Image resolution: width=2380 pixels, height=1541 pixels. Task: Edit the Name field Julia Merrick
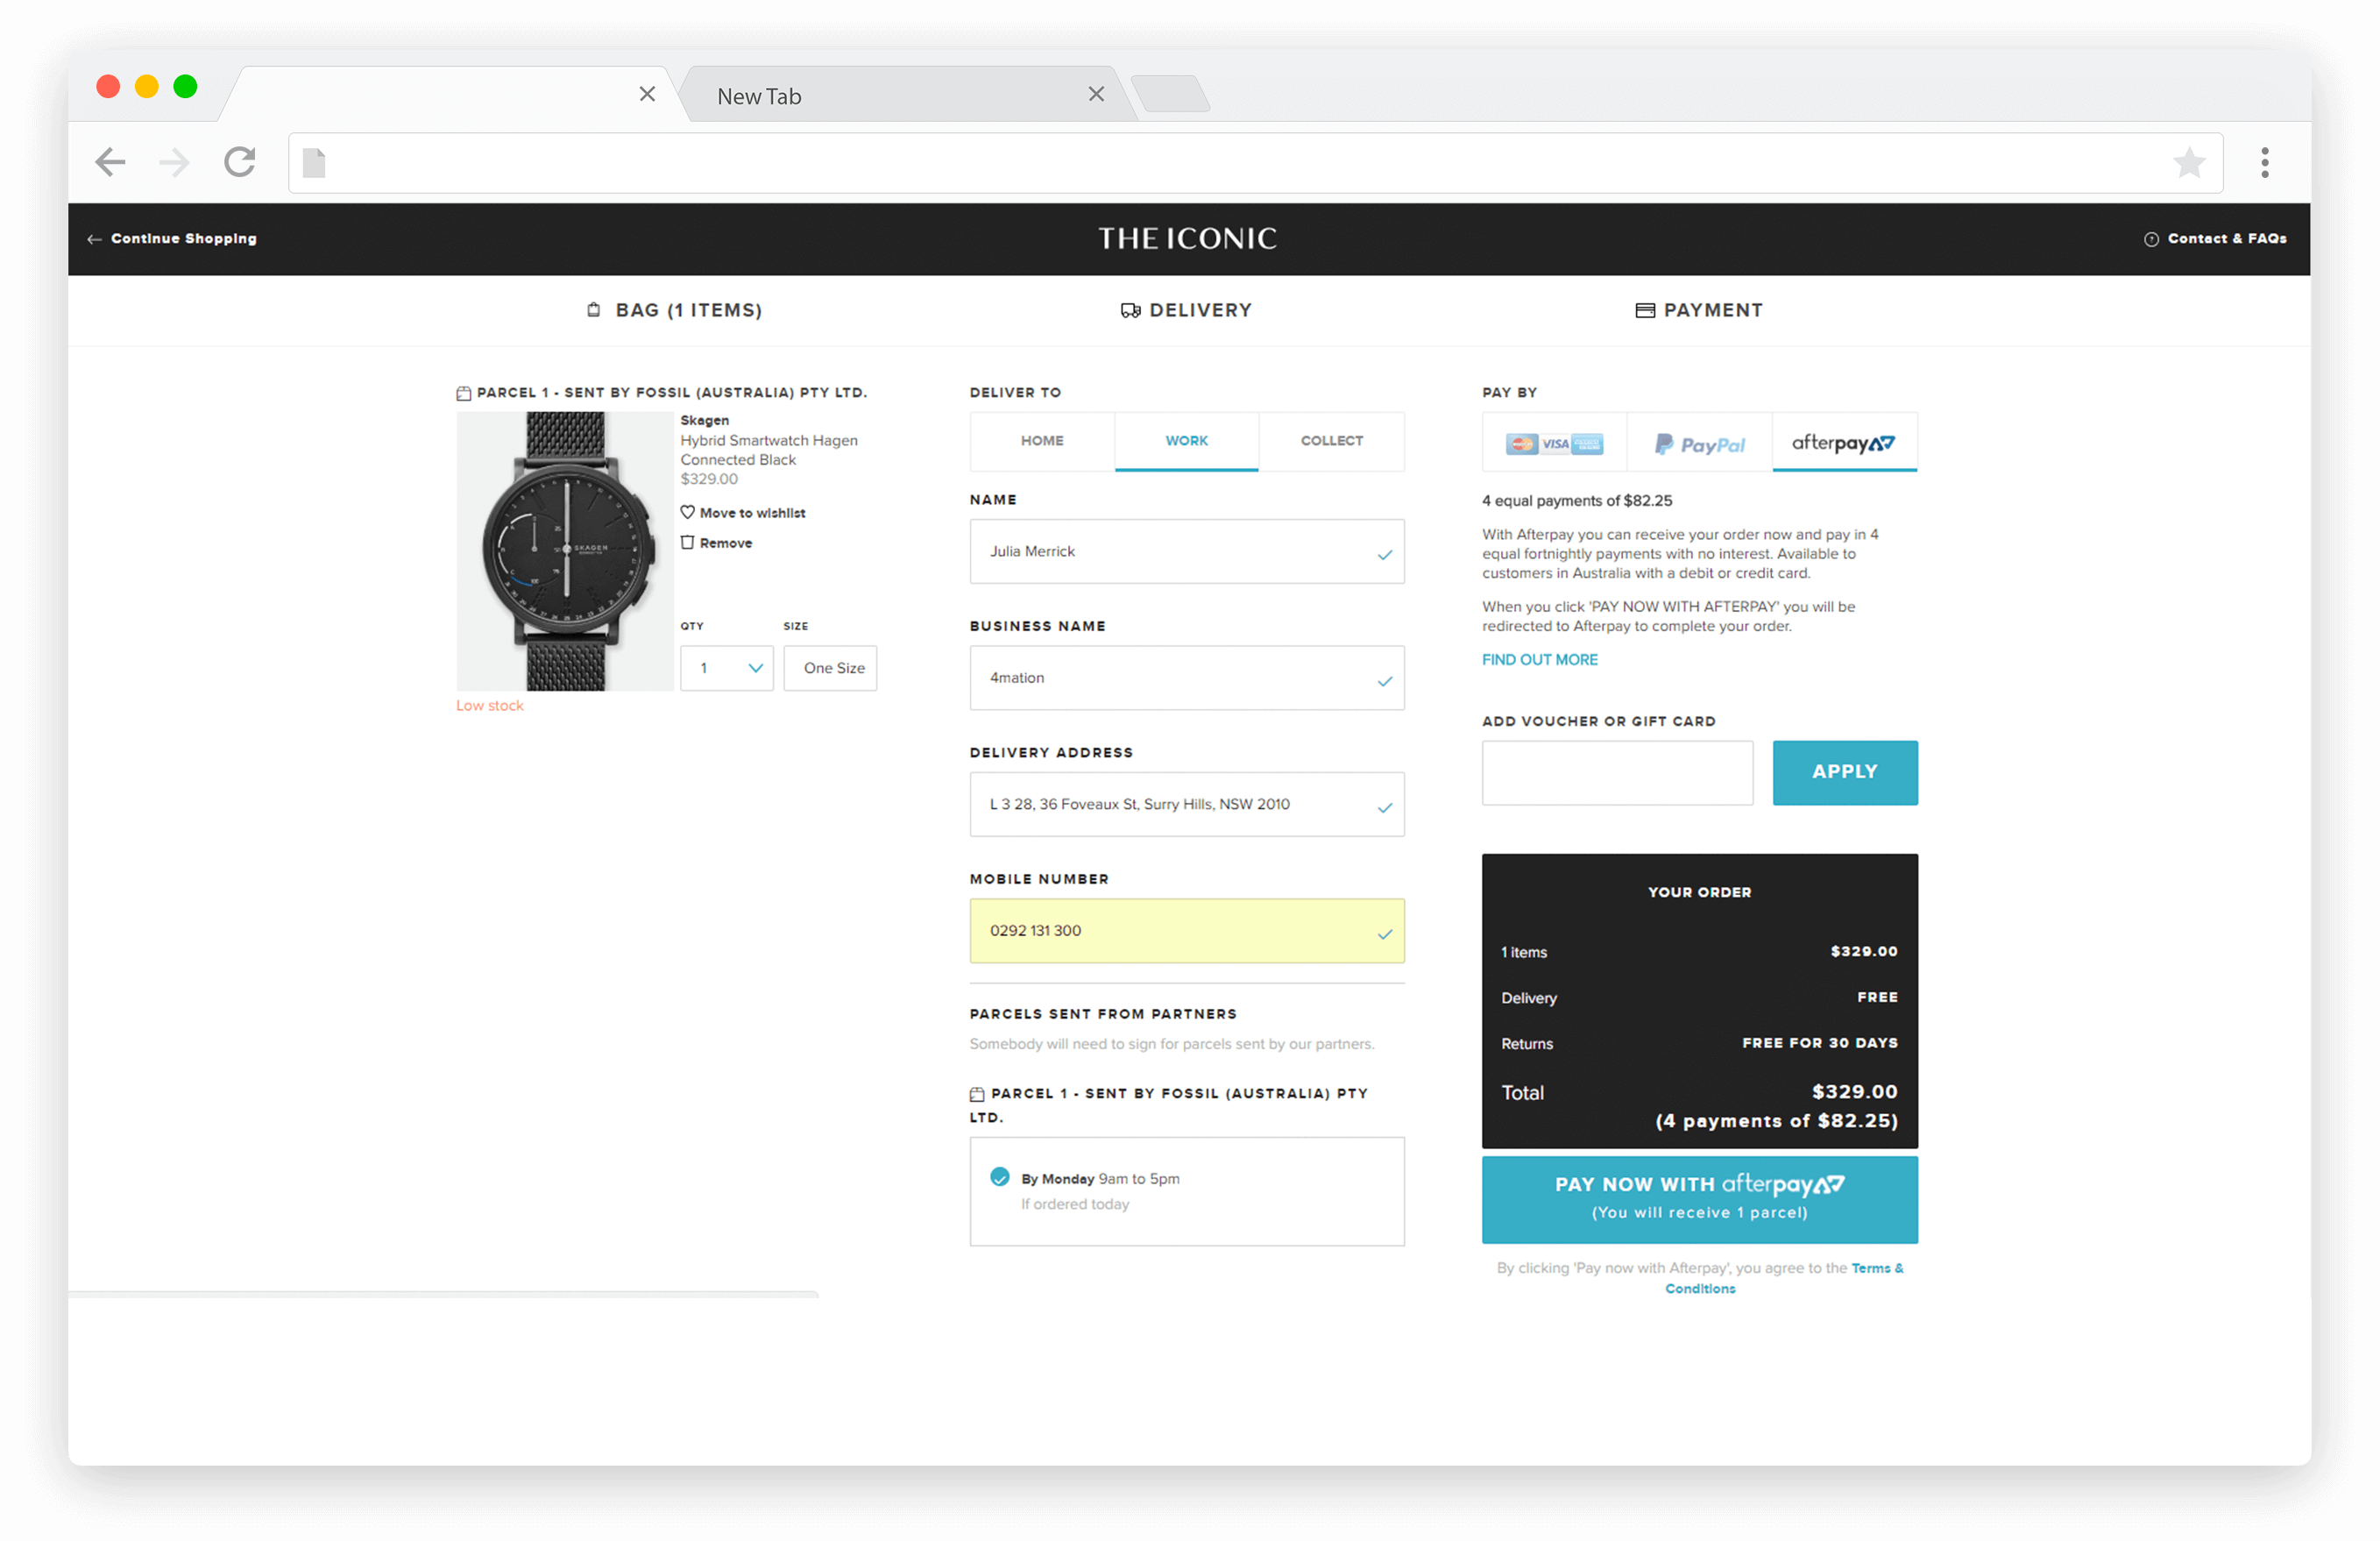point(1187,552)
